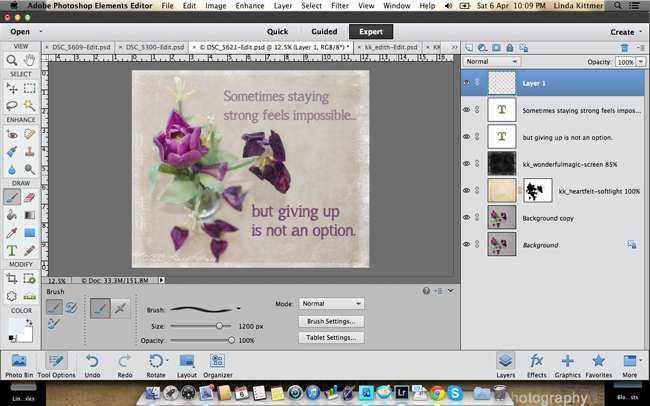Select the Type tool
650x406 pixels.
tap(12, 250)
